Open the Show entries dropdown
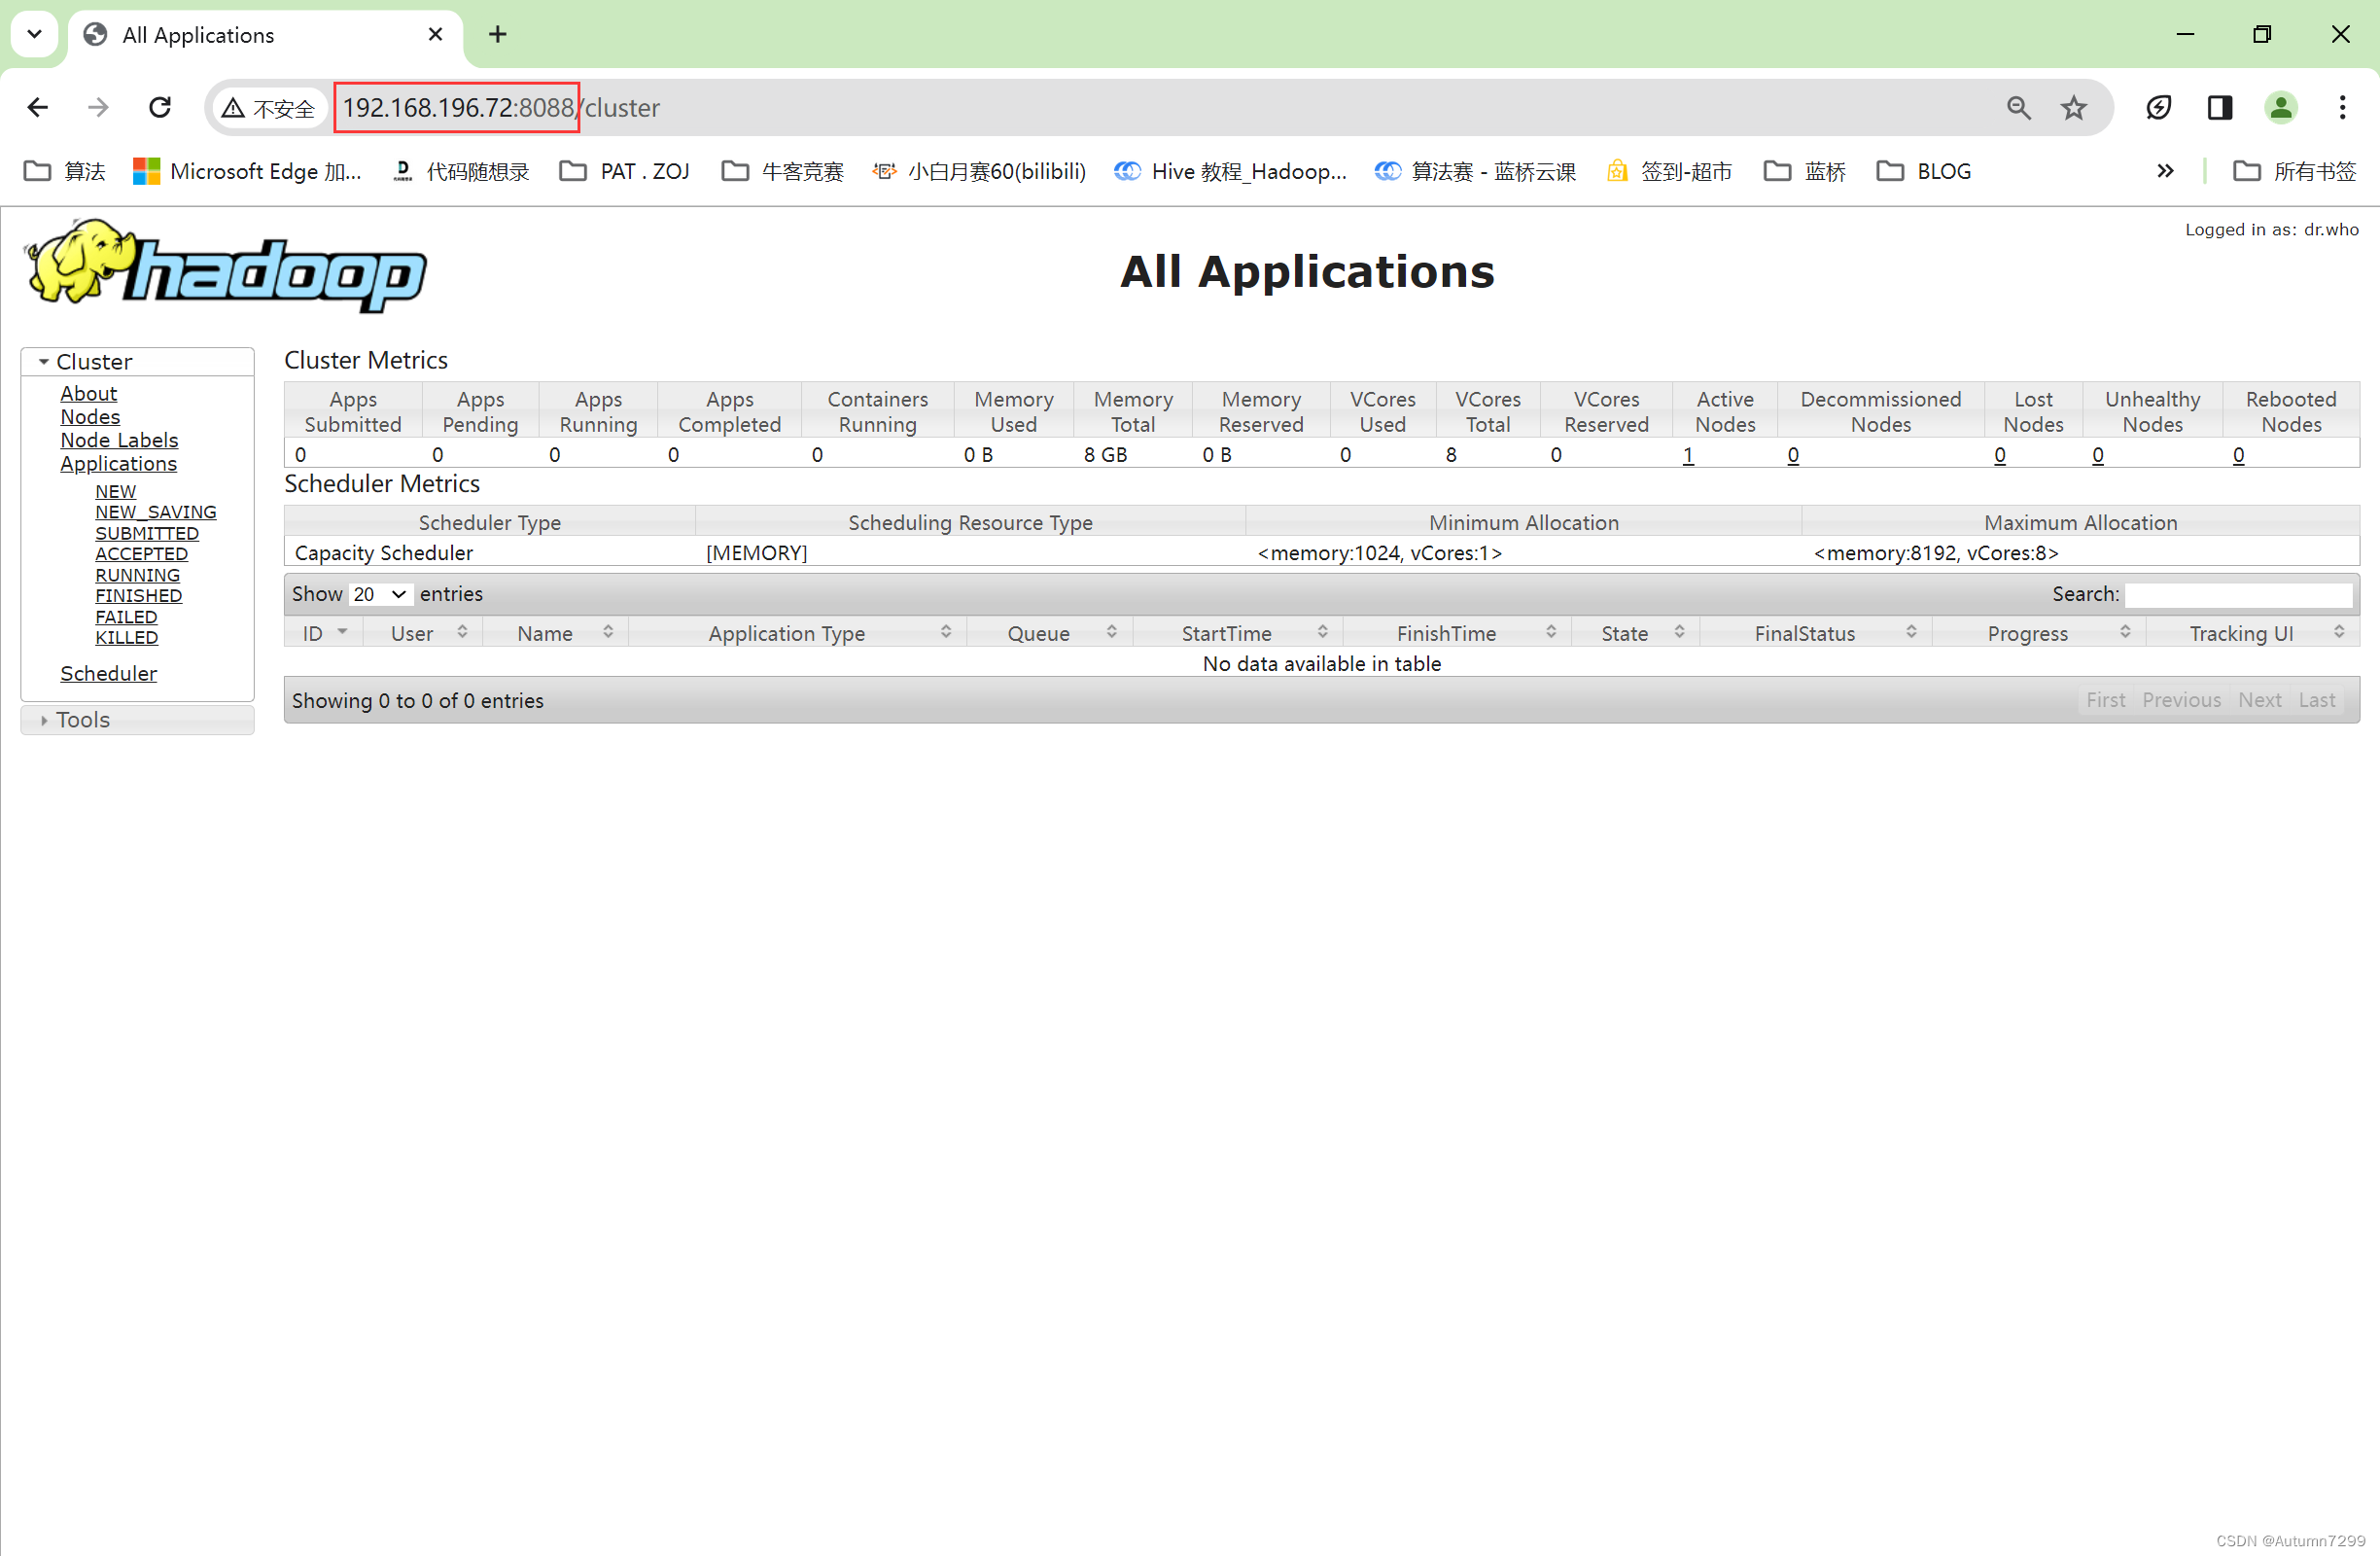Viewport: 2380px width, 1556px height. pyautogui.click(x=379, y=594)
